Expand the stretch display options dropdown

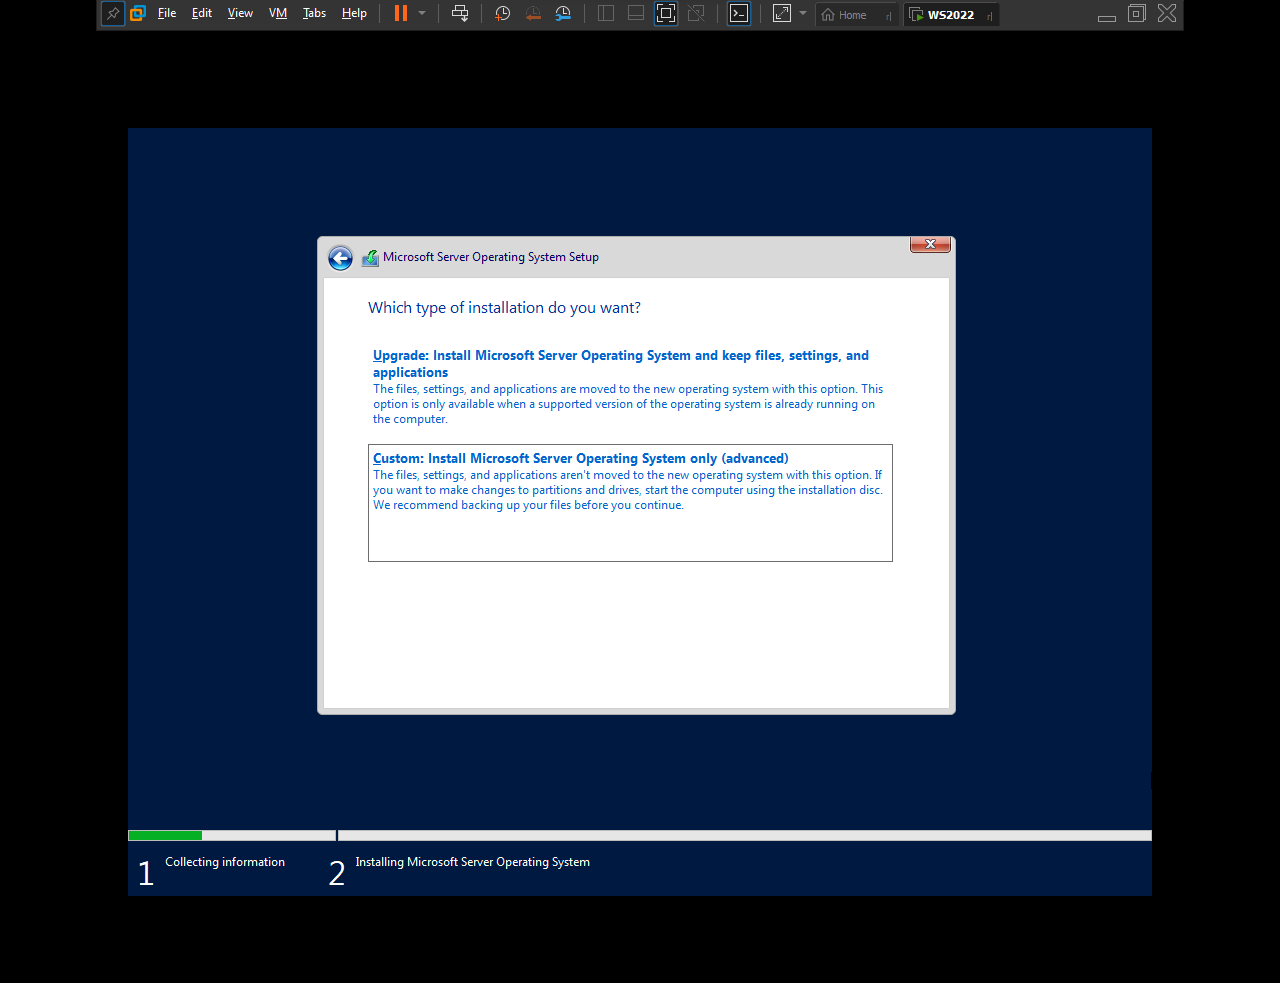[x=803, y=14]
